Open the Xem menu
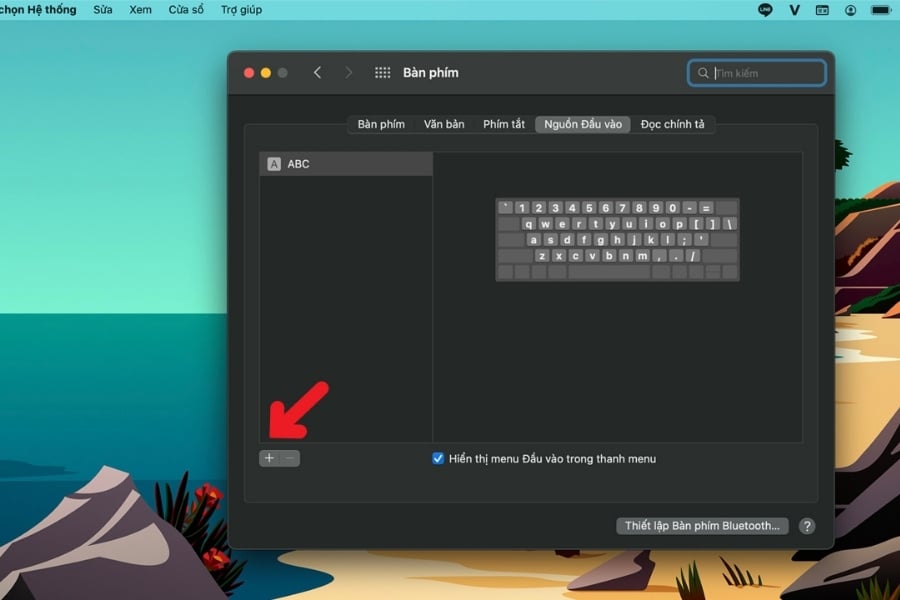900x600 pixels. click(140, 10)
